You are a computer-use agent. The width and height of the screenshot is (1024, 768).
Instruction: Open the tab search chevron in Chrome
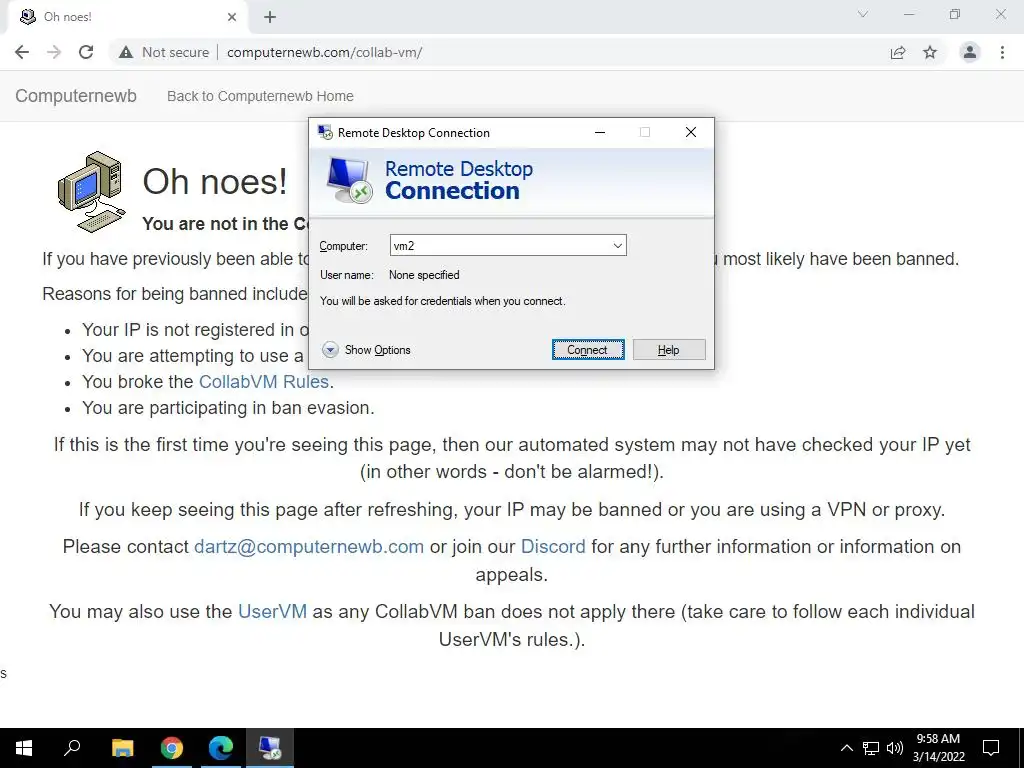(863, 14)
